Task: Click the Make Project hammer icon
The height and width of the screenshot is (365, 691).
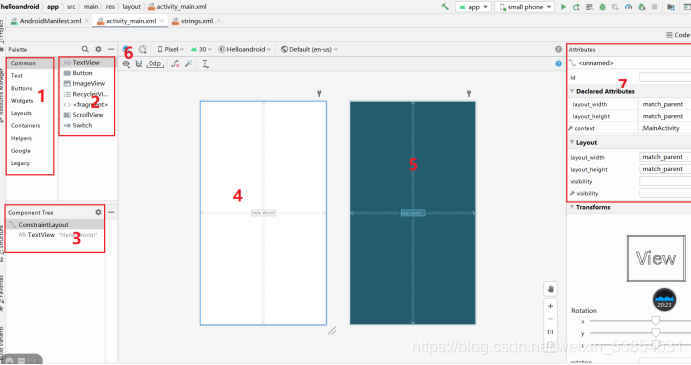Action: [445, 7]
